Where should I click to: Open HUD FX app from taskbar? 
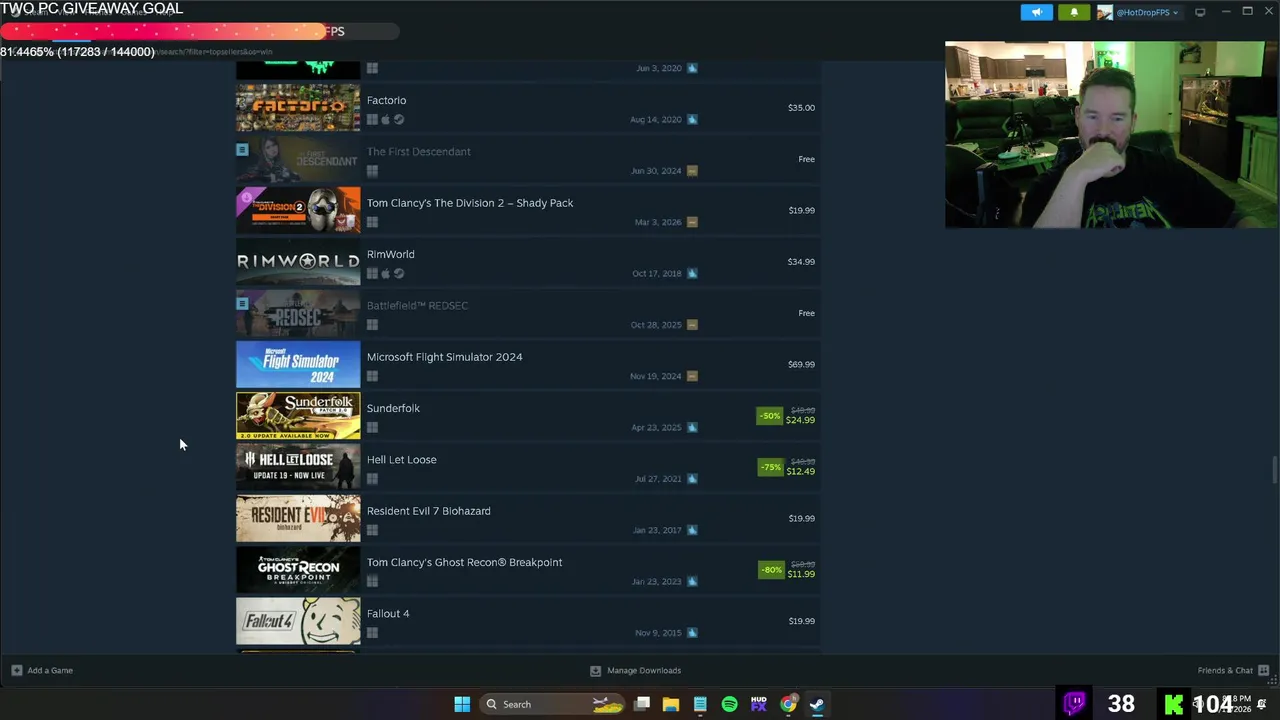click(758, 704)
